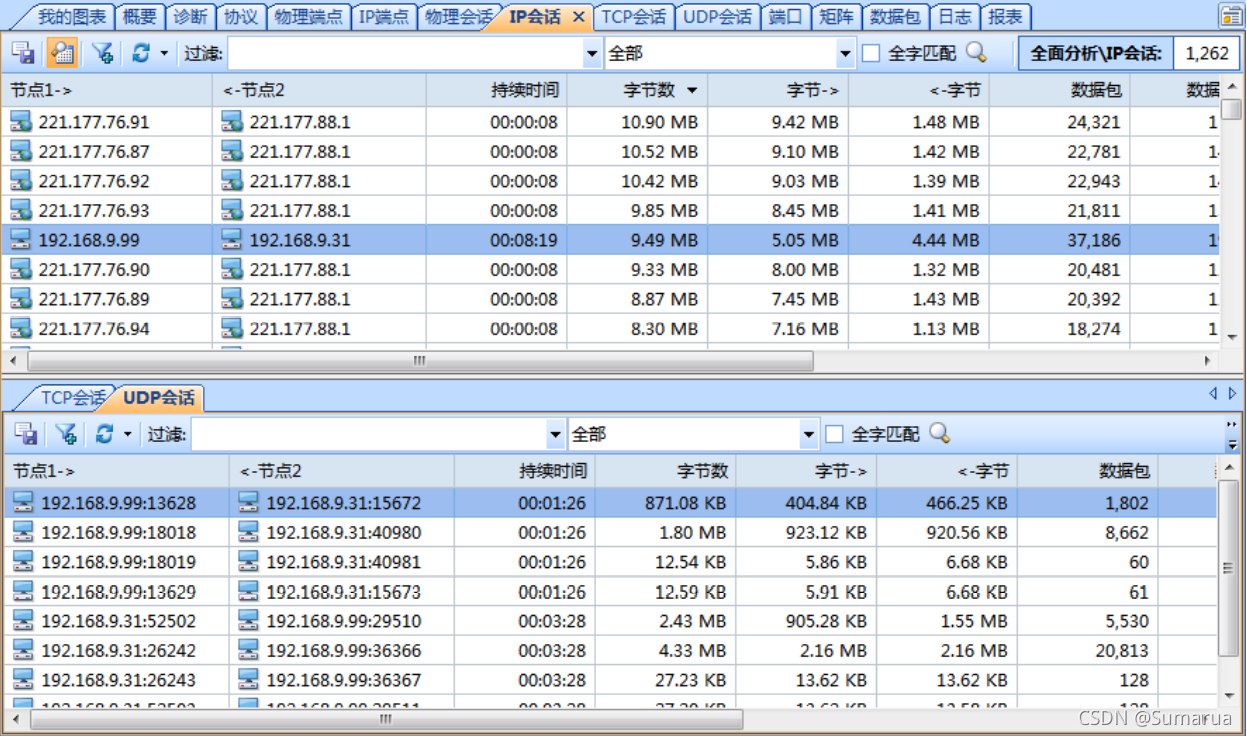
Task: Sort lower table by 字节数 column header
Action: (666, 471)
